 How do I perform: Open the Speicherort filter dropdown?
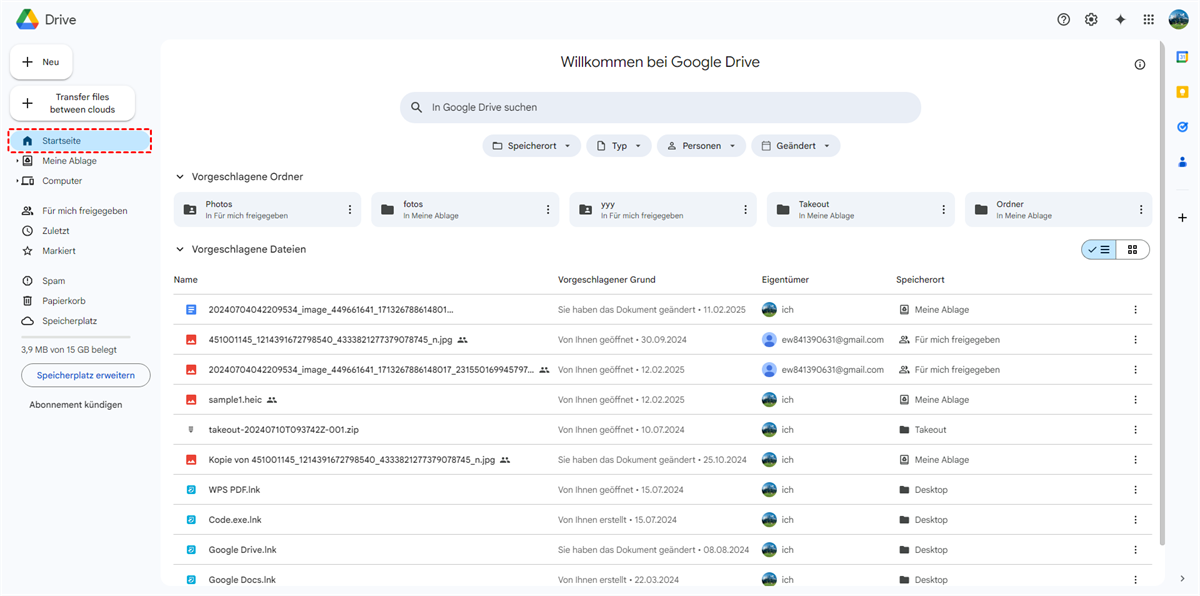coord(531,146)
